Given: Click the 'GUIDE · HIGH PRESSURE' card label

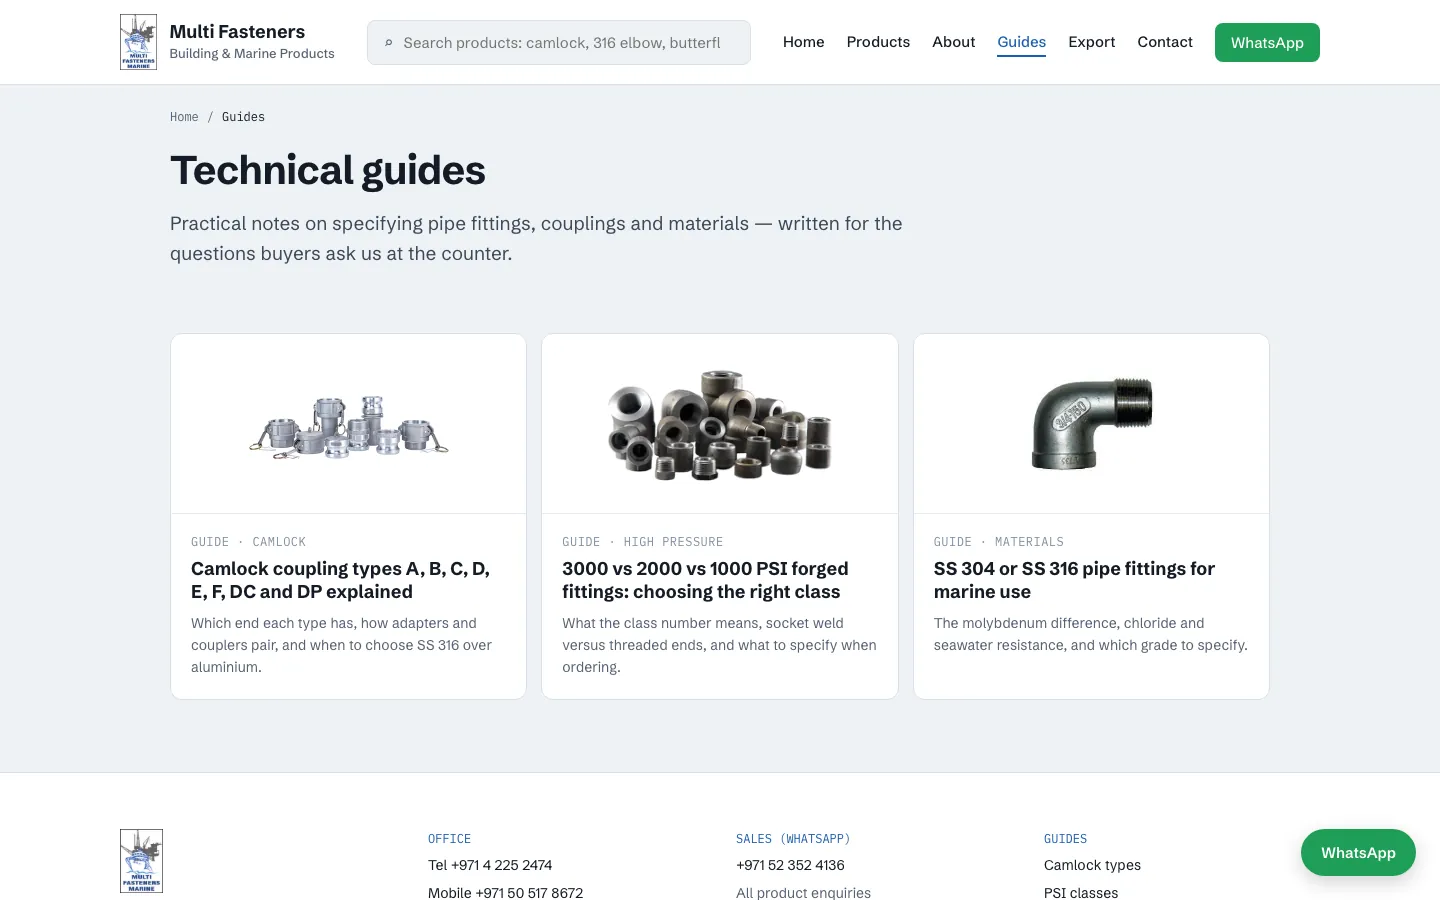Looking at the screenshot, I should 642,542.
